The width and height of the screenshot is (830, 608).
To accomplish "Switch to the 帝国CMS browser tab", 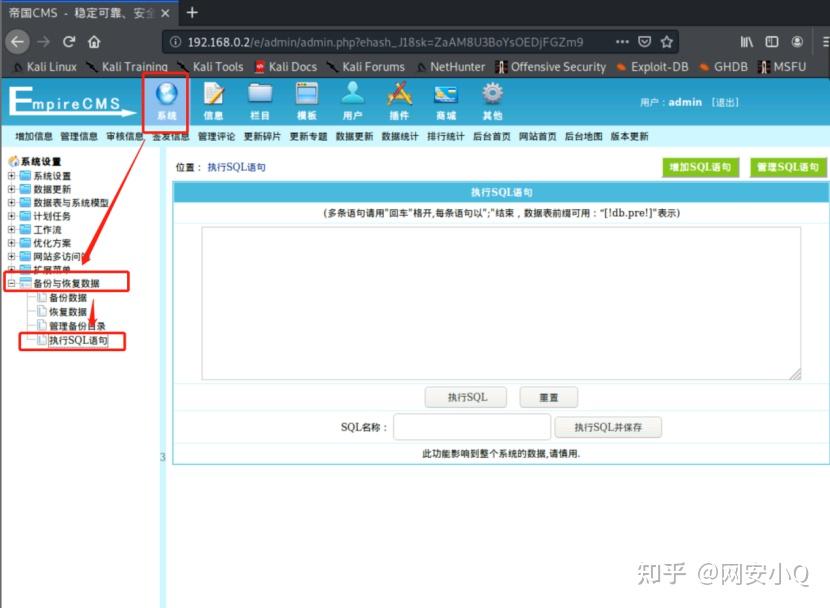I will point(75,13).
